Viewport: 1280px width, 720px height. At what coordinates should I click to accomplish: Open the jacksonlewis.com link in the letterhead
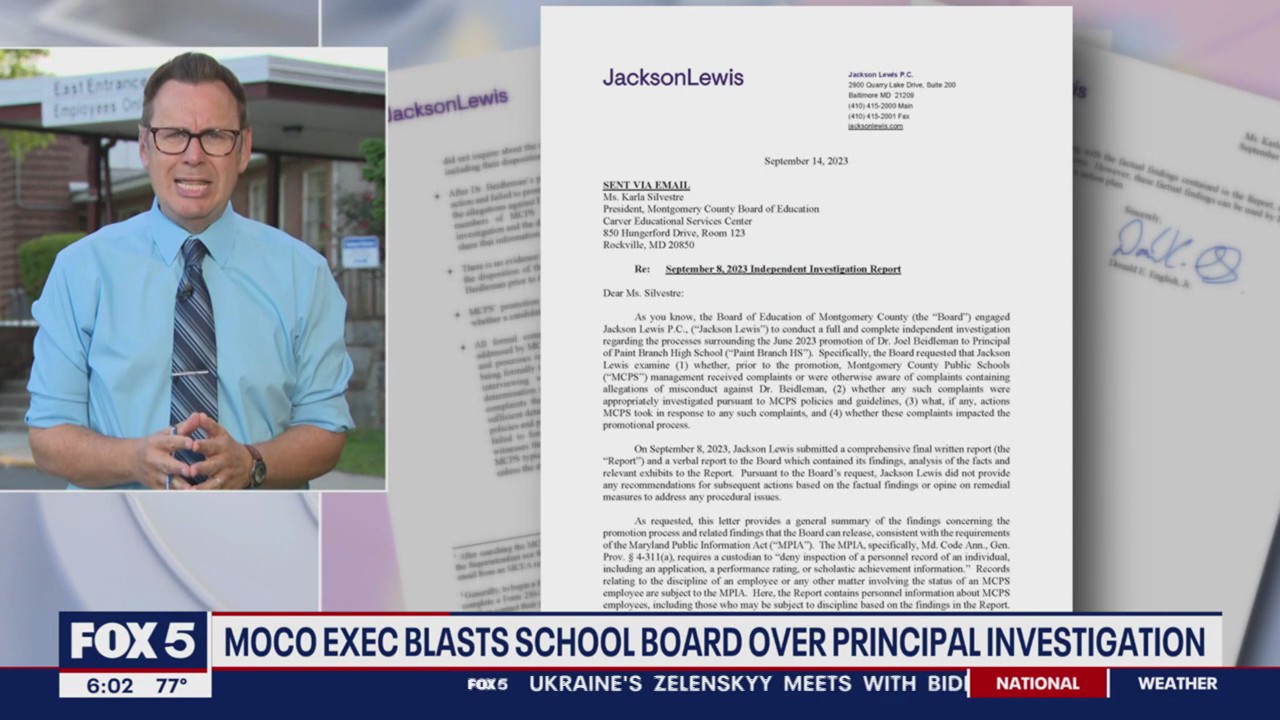coord(875,126)
